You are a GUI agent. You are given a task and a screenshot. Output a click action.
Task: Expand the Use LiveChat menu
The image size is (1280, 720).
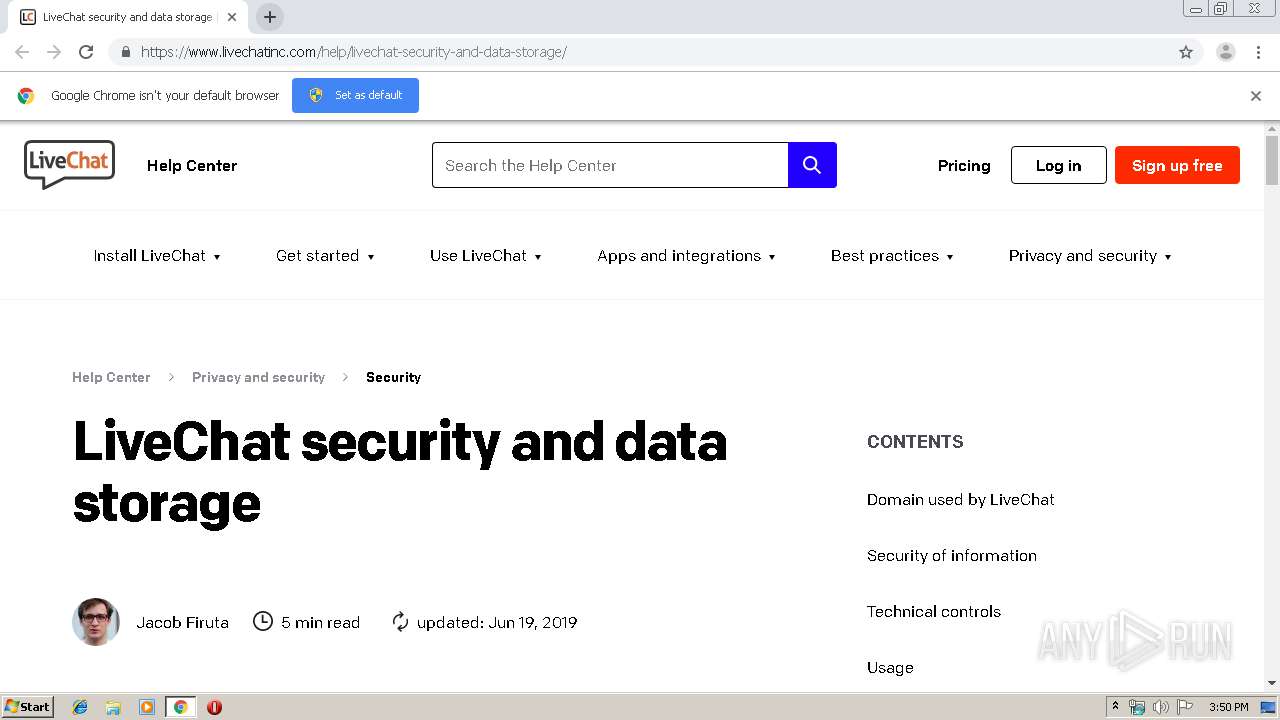[486, 256]
